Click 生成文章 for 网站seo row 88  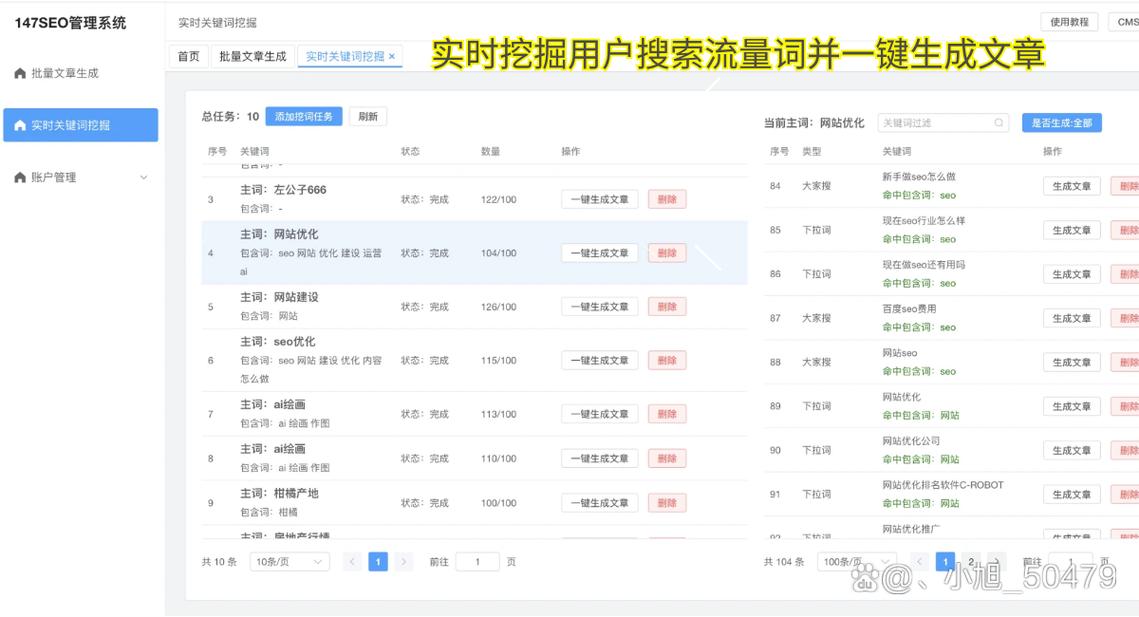(1071, 362)
